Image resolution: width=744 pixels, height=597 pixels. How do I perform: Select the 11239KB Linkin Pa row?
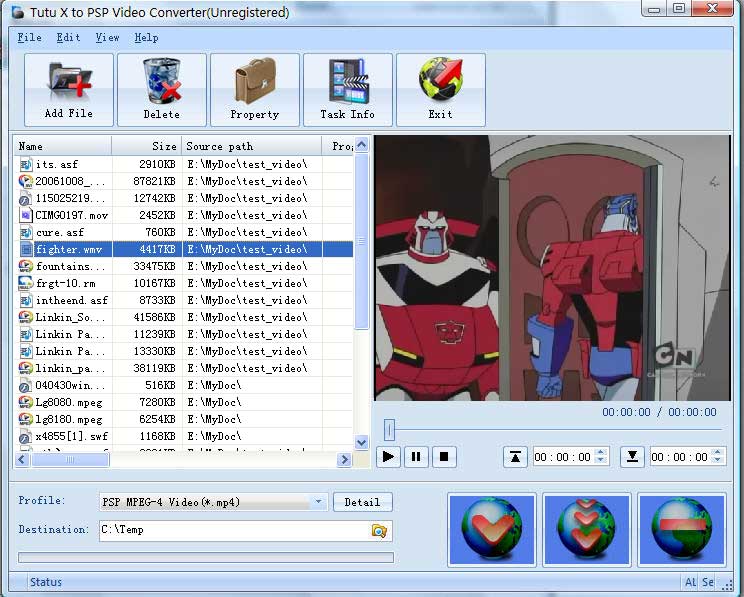pyautogui.click(x=184, y=334)
